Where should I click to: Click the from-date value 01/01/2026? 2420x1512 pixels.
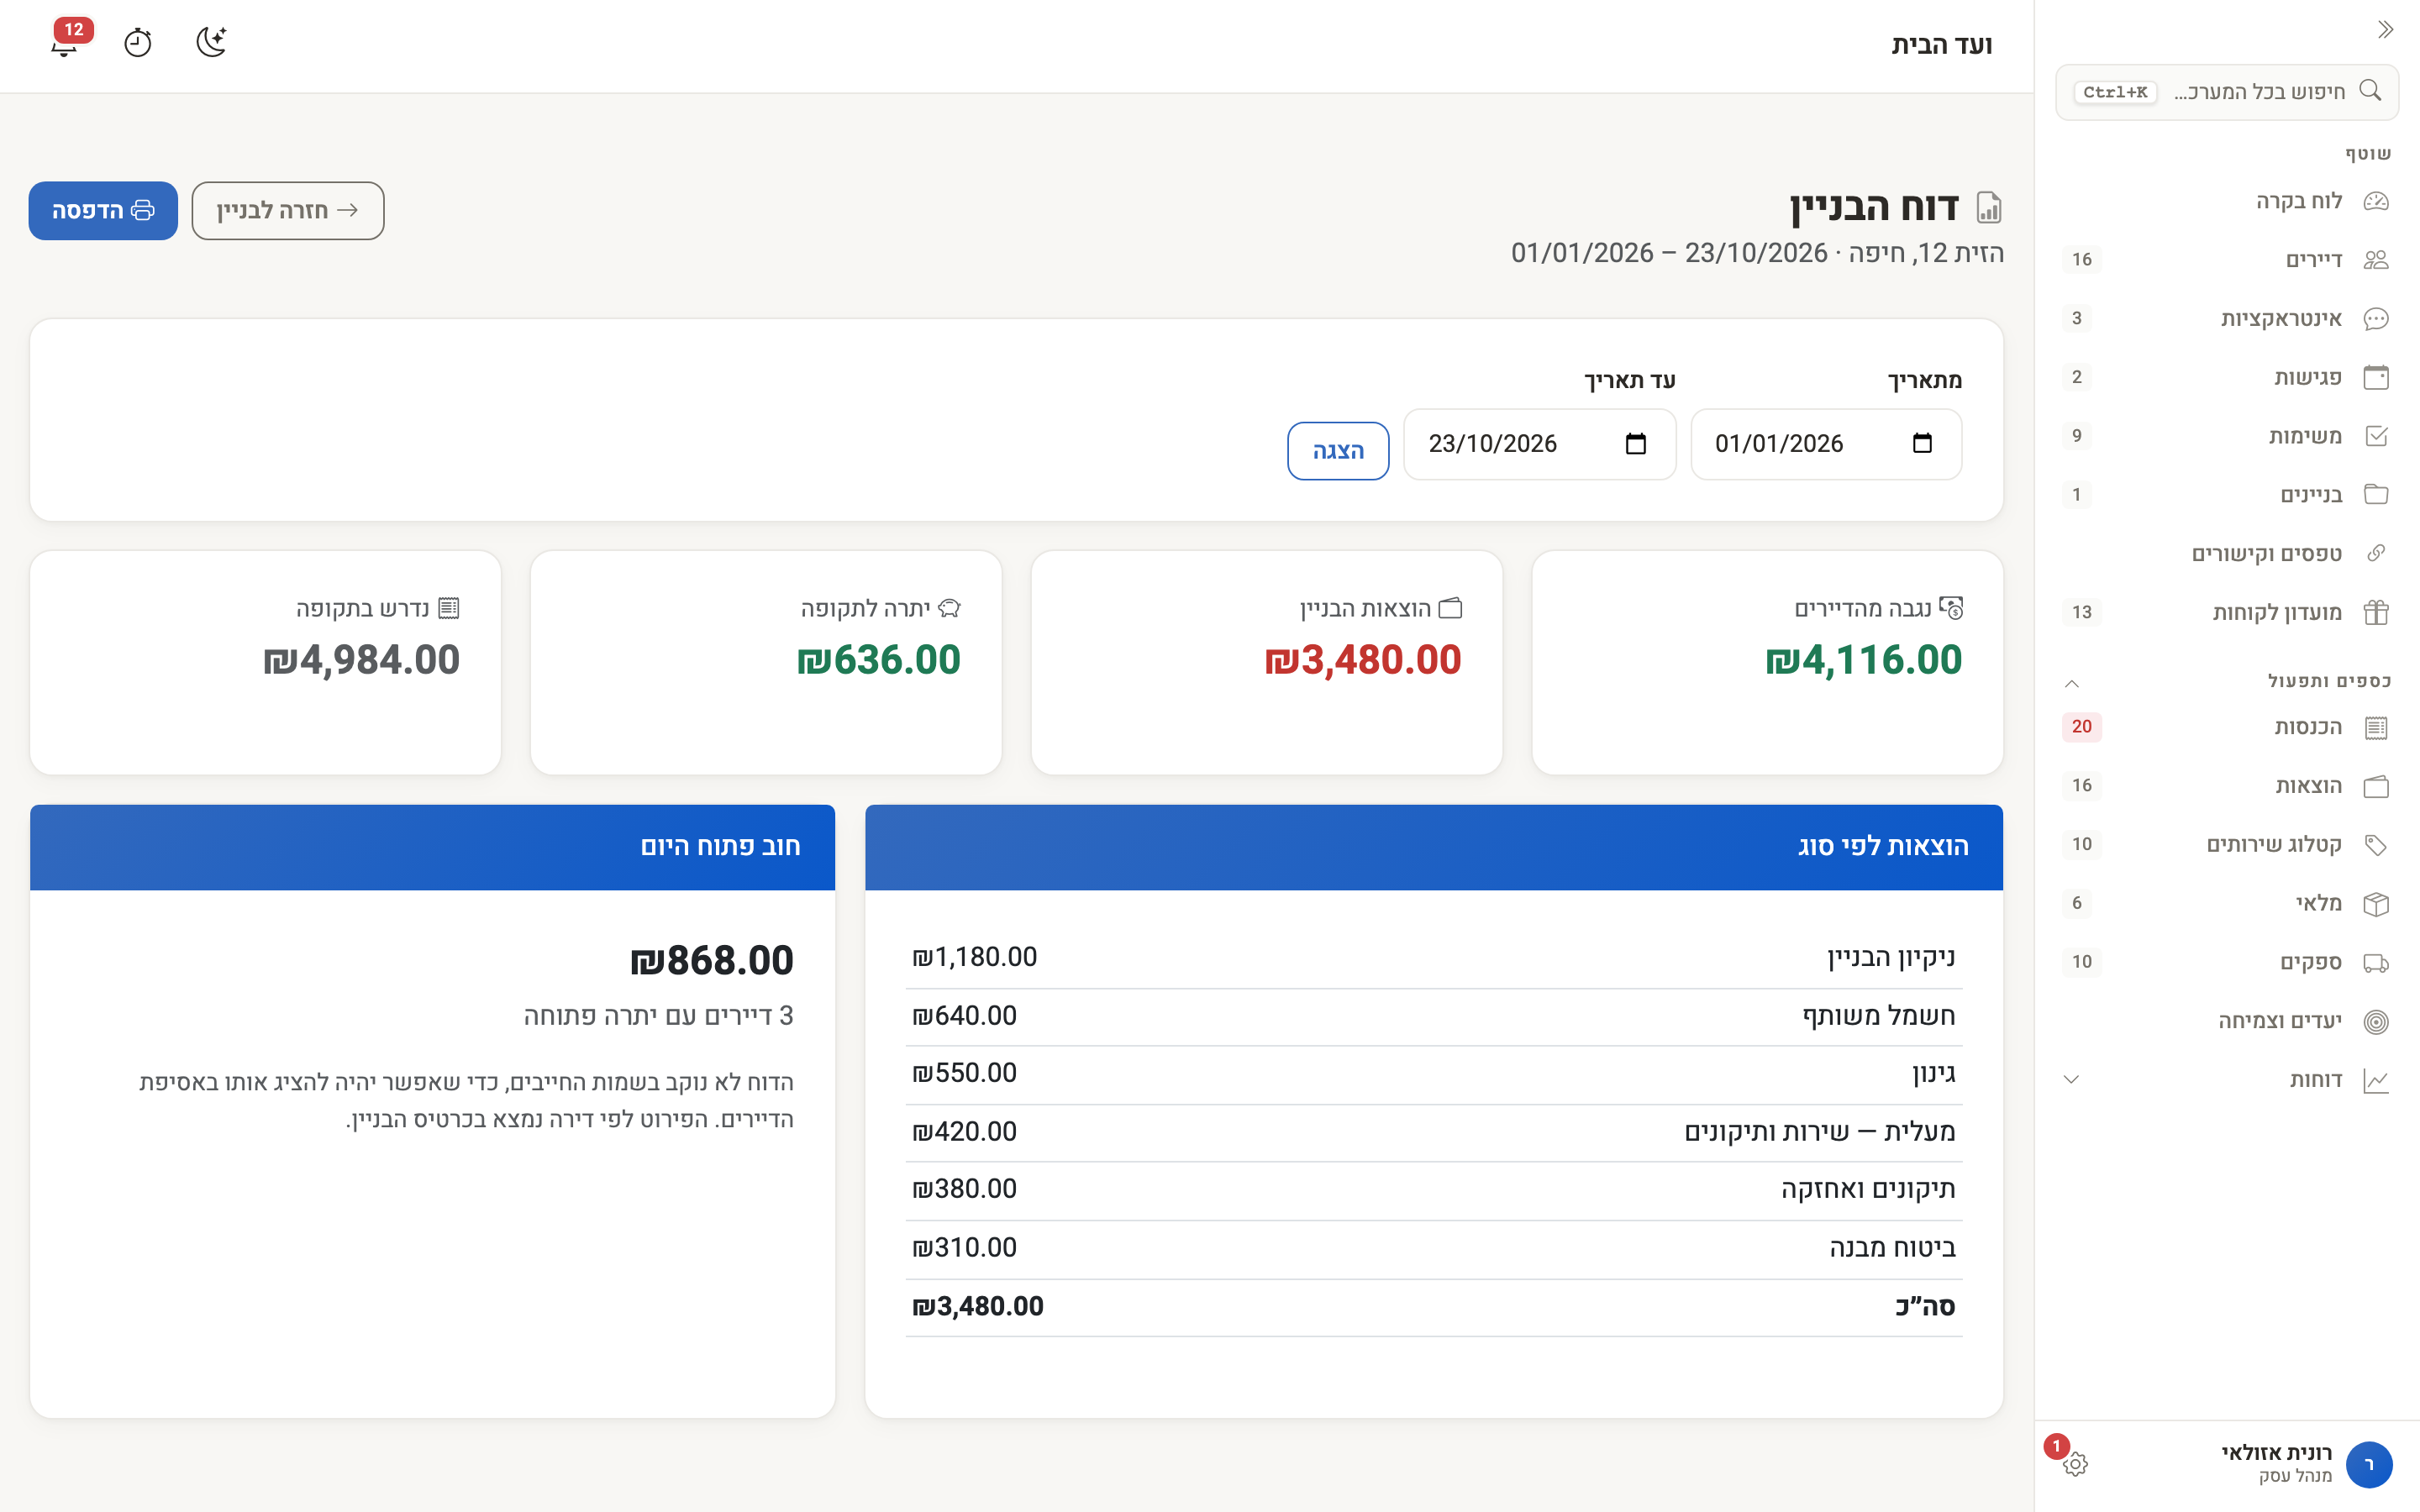(x=1779, y=444)
